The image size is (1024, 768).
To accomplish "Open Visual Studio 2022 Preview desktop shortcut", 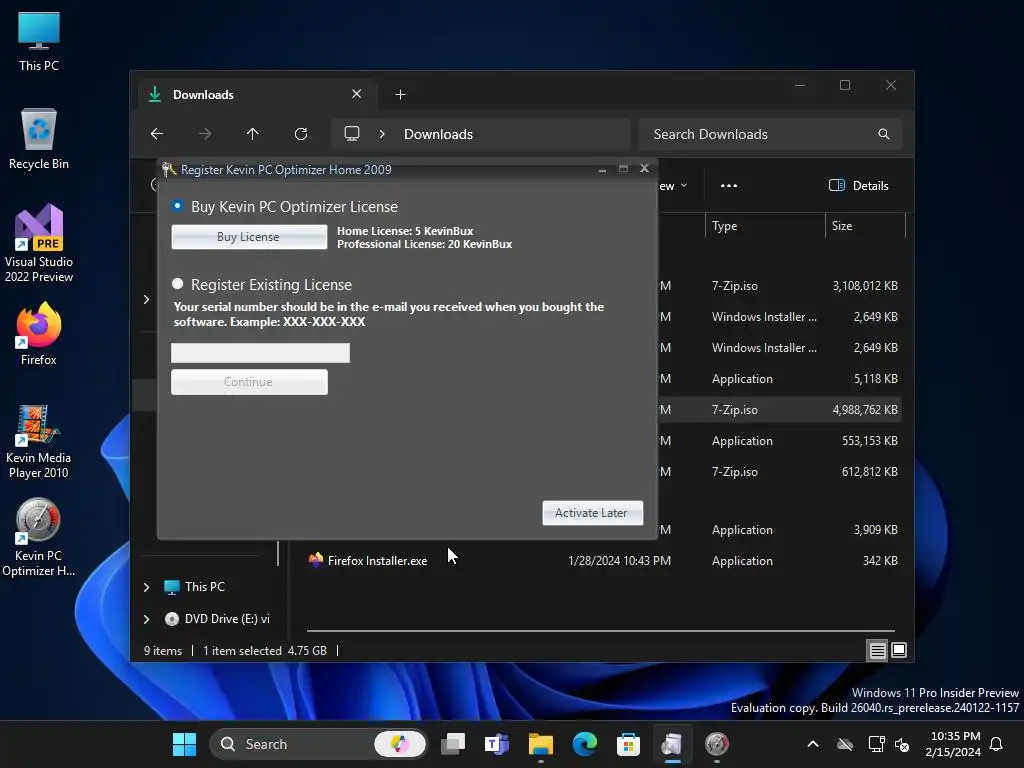I will 39,244.
